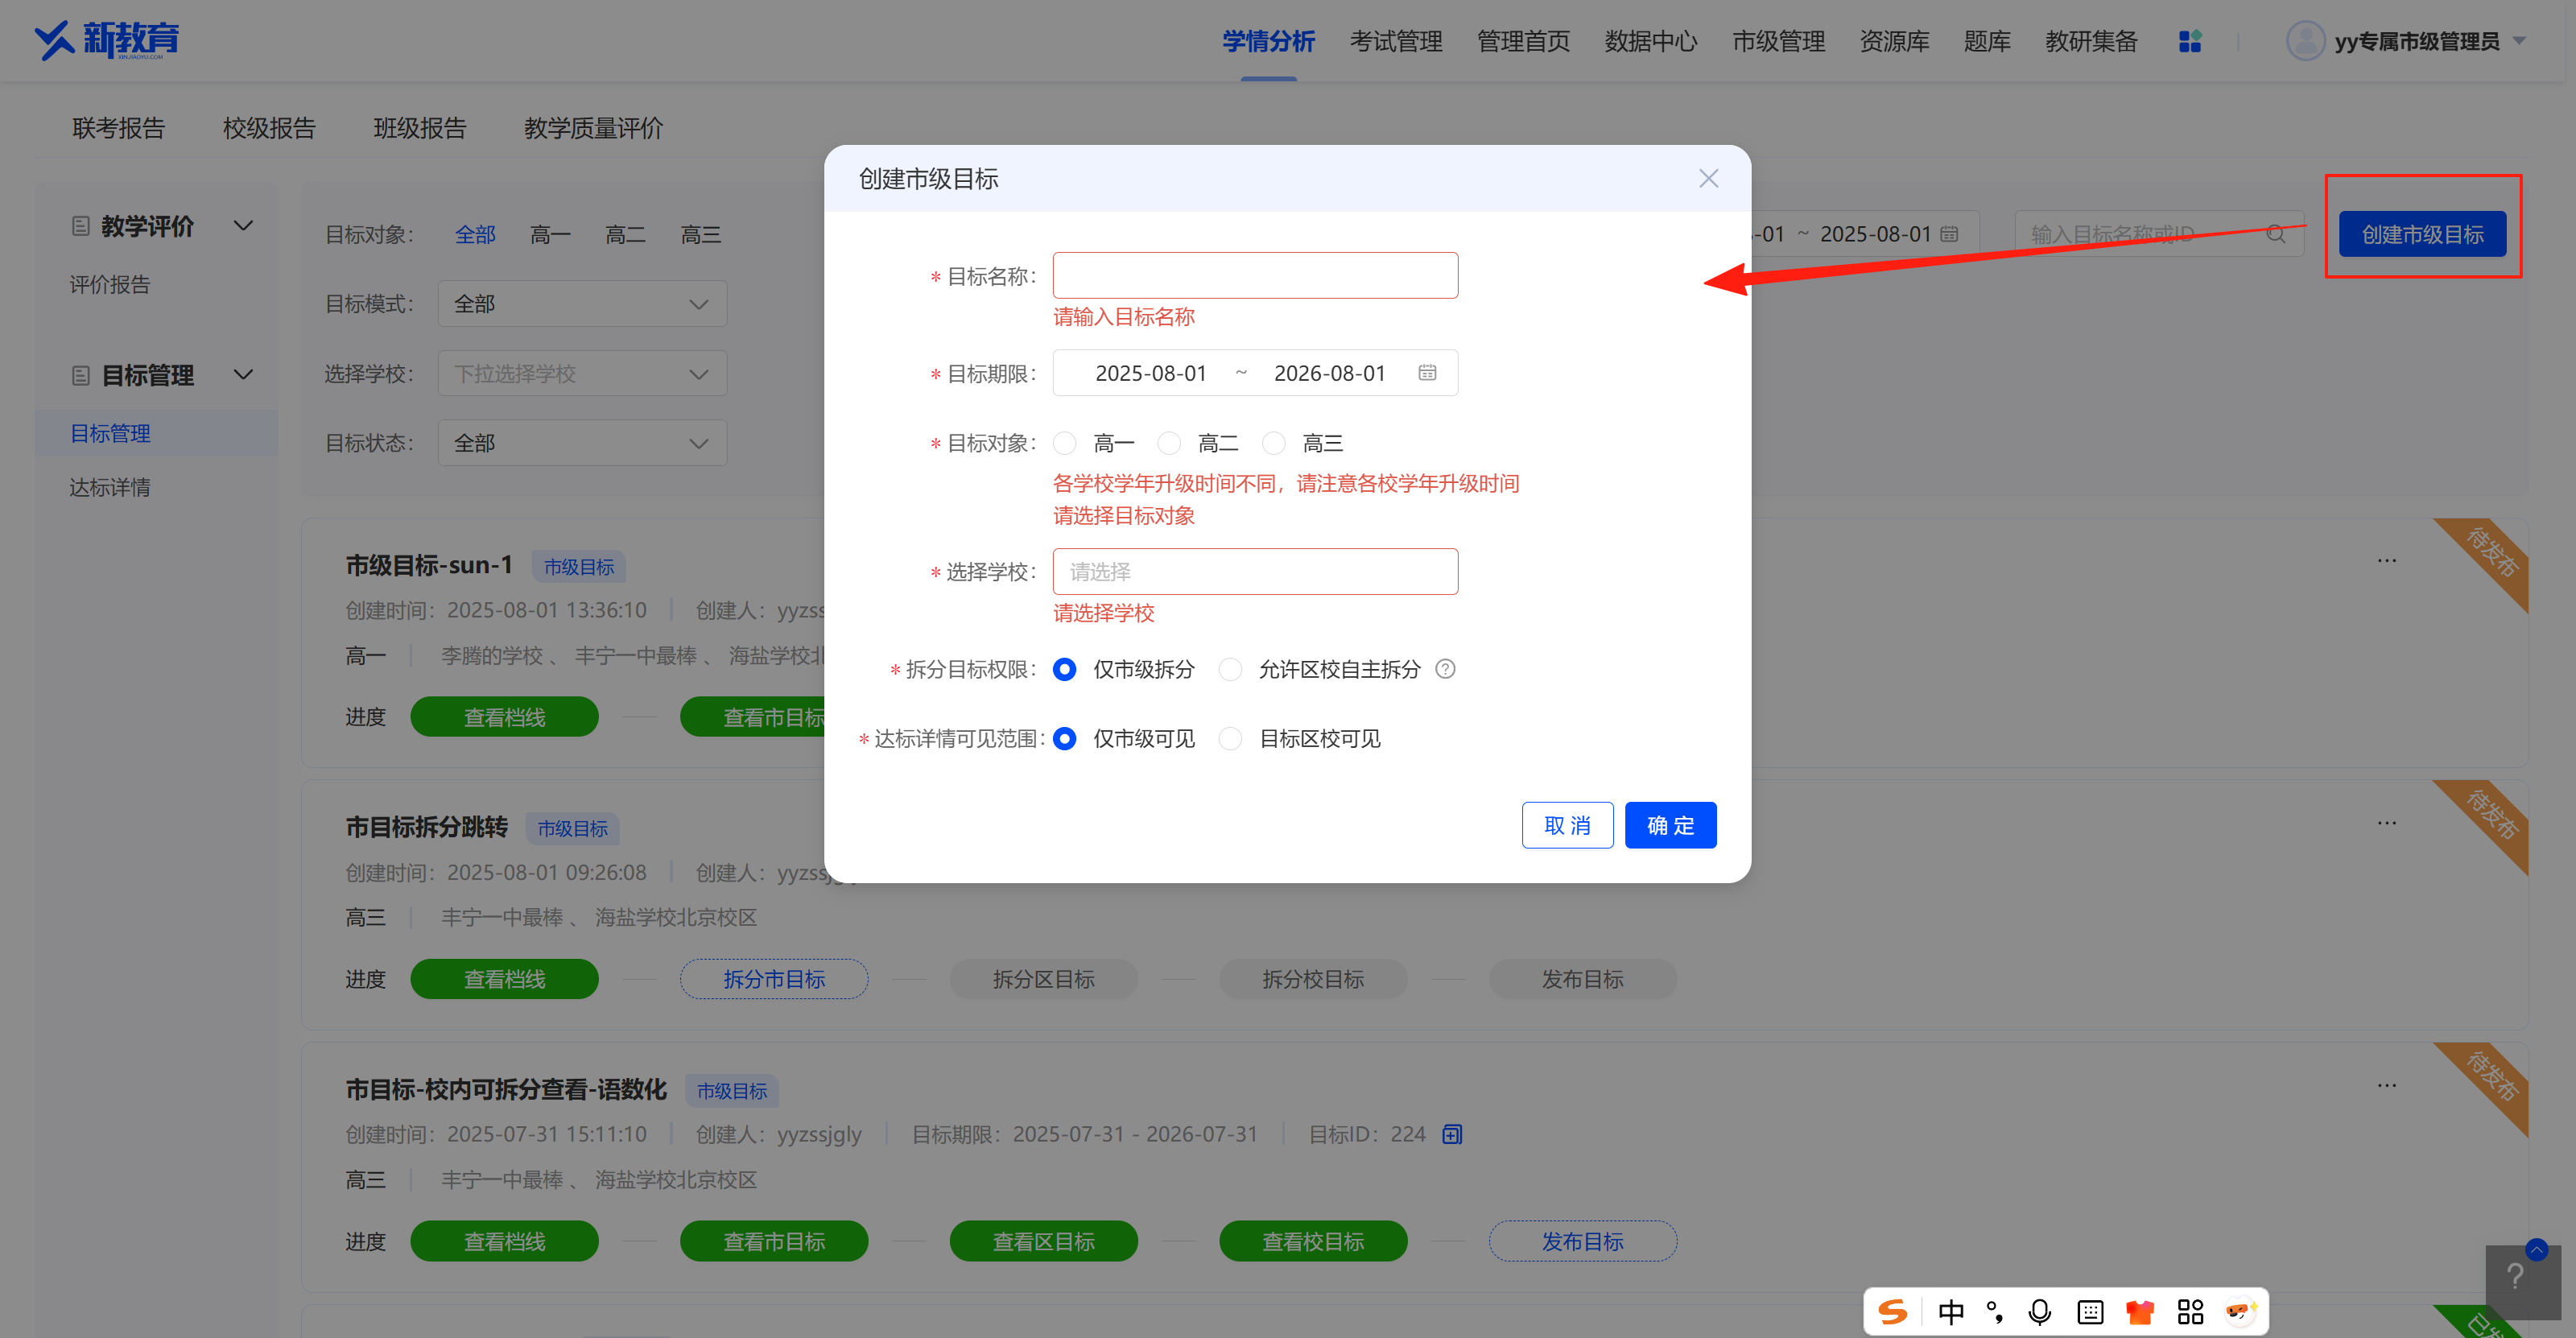The image size is (2576, 1338).
Task: Switch to the 考试管理 top menu
Action: [x=1395, y=41]
